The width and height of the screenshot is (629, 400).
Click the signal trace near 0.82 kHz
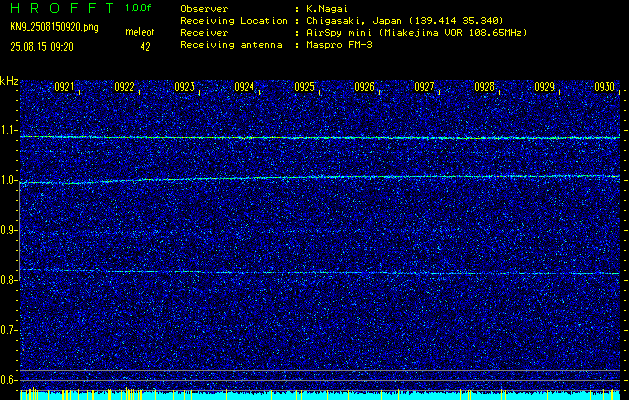tap(320, 272)
